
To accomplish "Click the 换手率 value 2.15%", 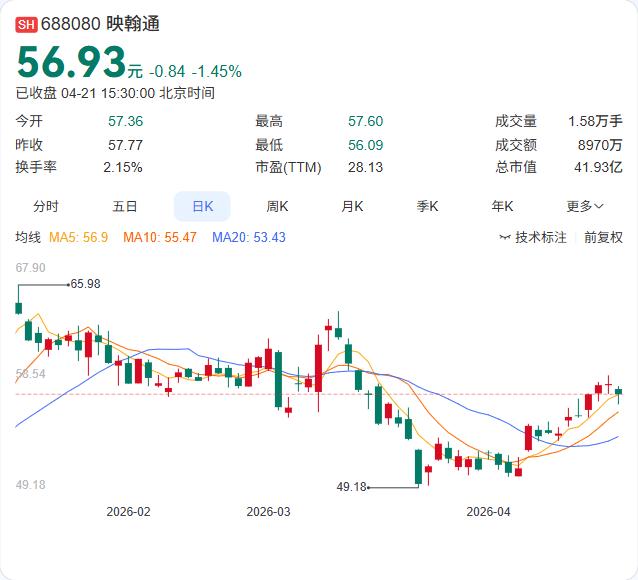I will pyautogui.click(x=122, y=167).
